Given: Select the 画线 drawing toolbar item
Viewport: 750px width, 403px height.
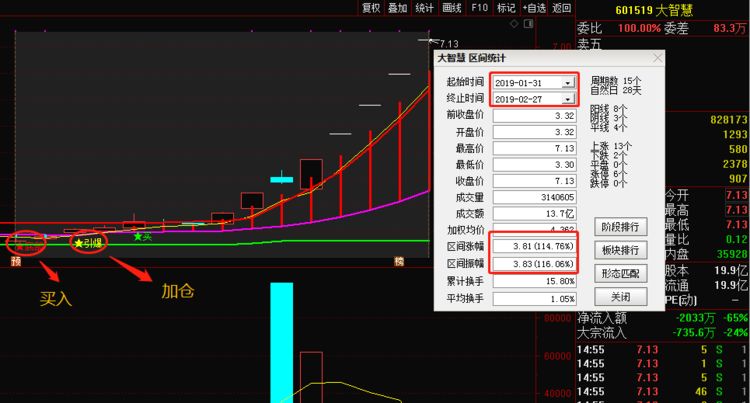Looking at the screenshot, I should point(452,8).
